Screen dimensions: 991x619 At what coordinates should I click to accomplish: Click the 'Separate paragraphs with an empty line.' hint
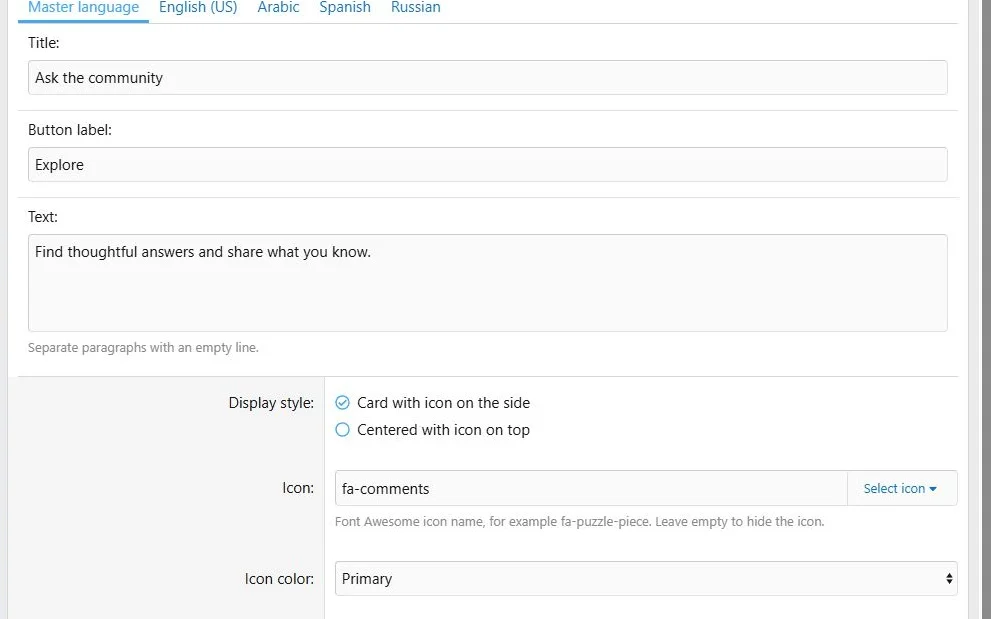[143, 348]
